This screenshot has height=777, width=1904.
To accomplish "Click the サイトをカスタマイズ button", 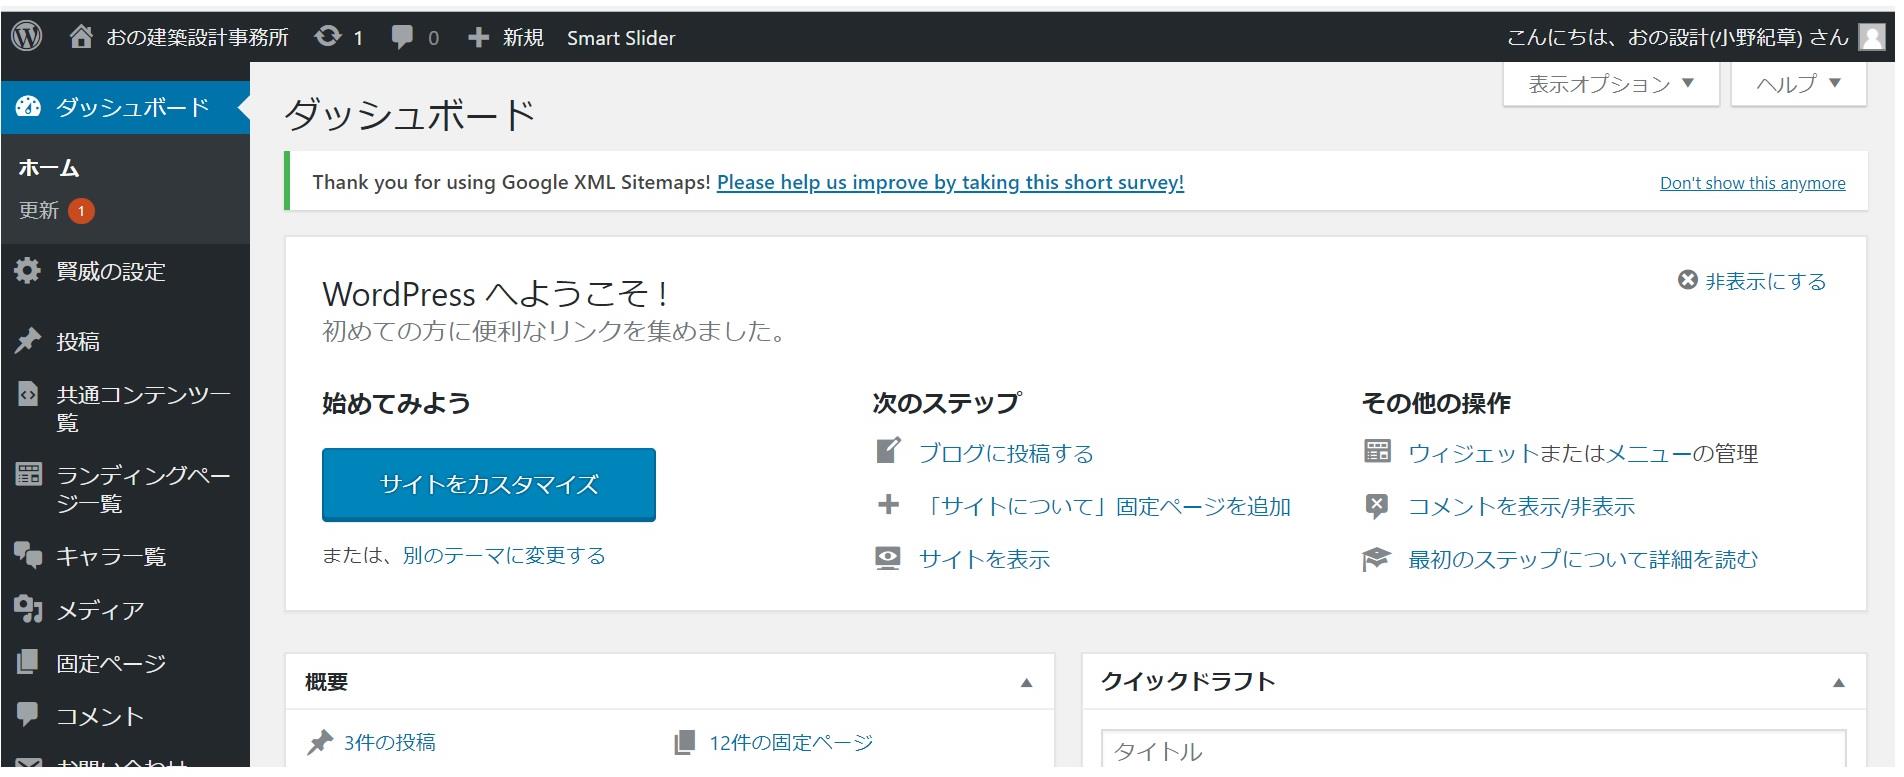I will (488, 485).
